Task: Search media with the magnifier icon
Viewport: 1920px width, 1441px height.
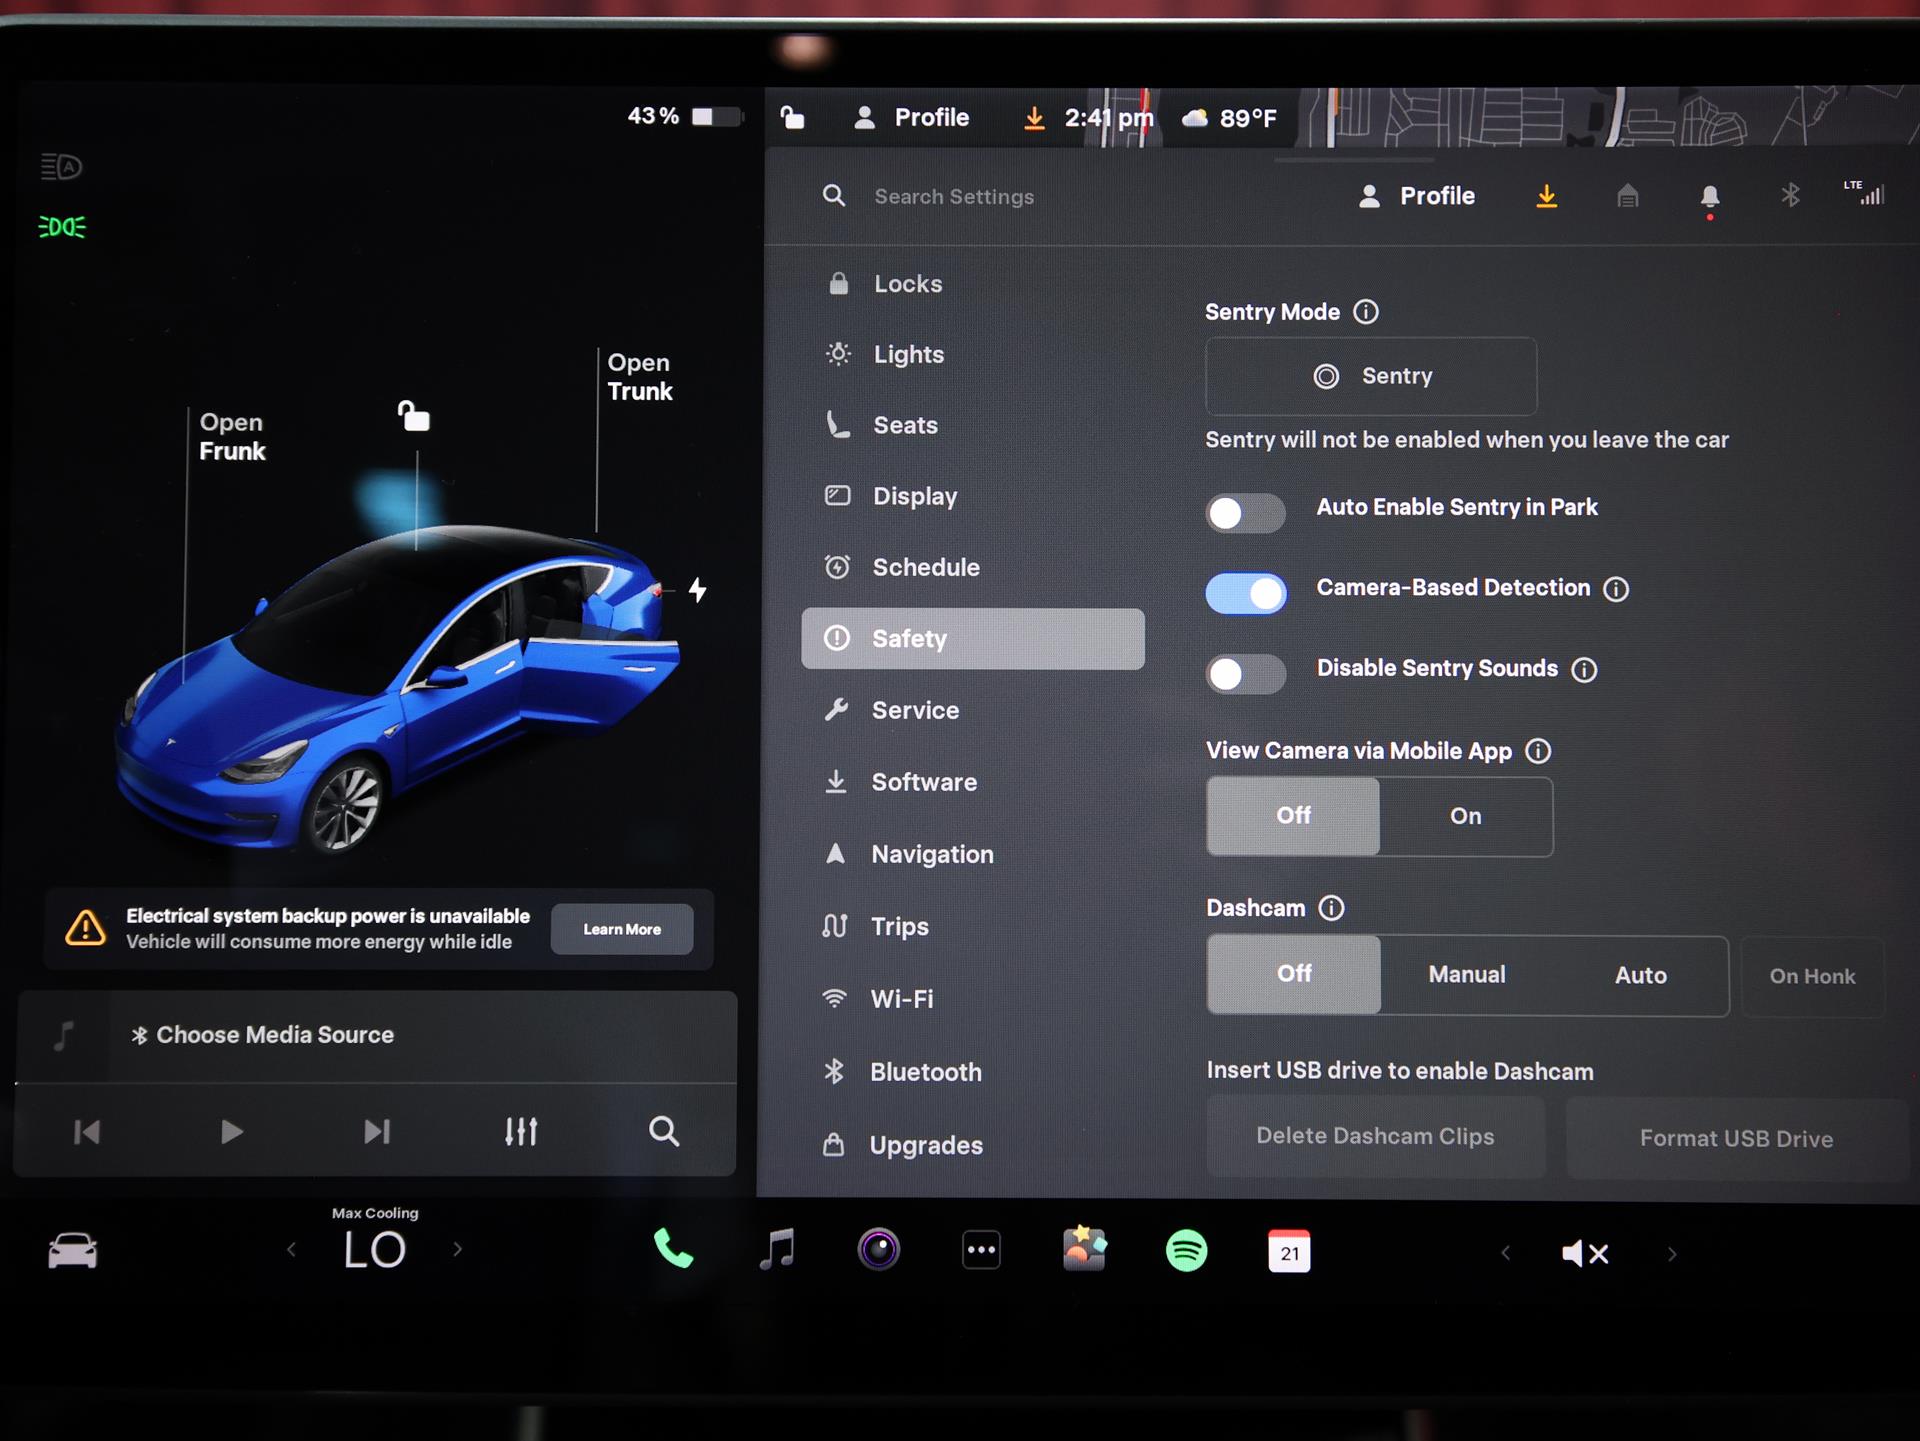Action: point(664,1131)
